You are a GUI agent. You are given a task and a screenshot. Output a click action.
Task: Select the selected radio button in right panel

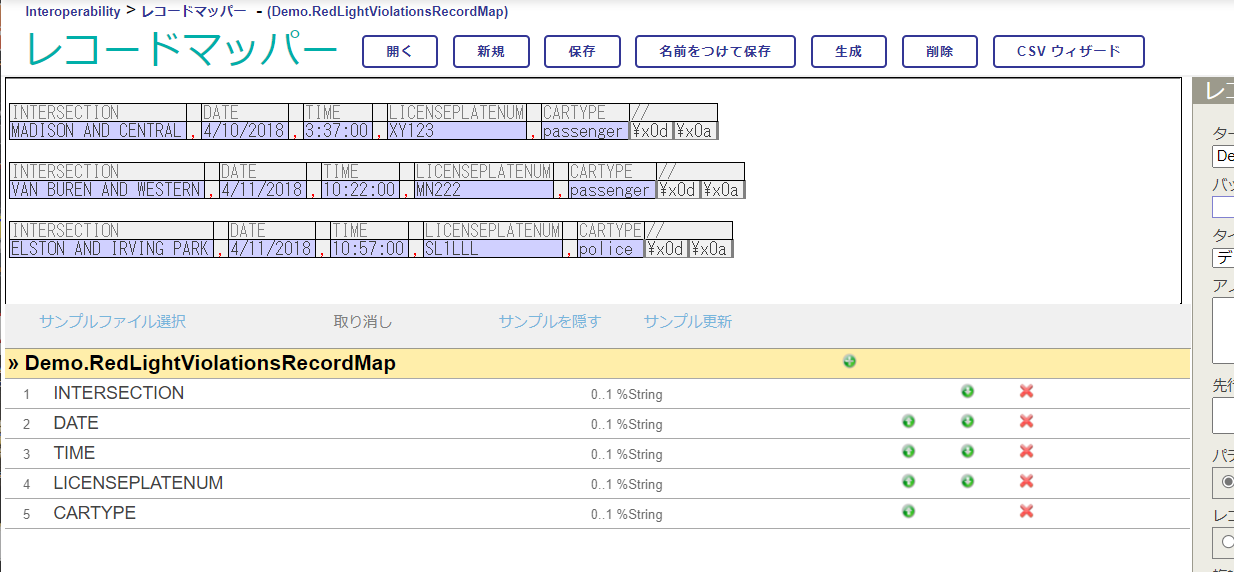[1227, 482]
